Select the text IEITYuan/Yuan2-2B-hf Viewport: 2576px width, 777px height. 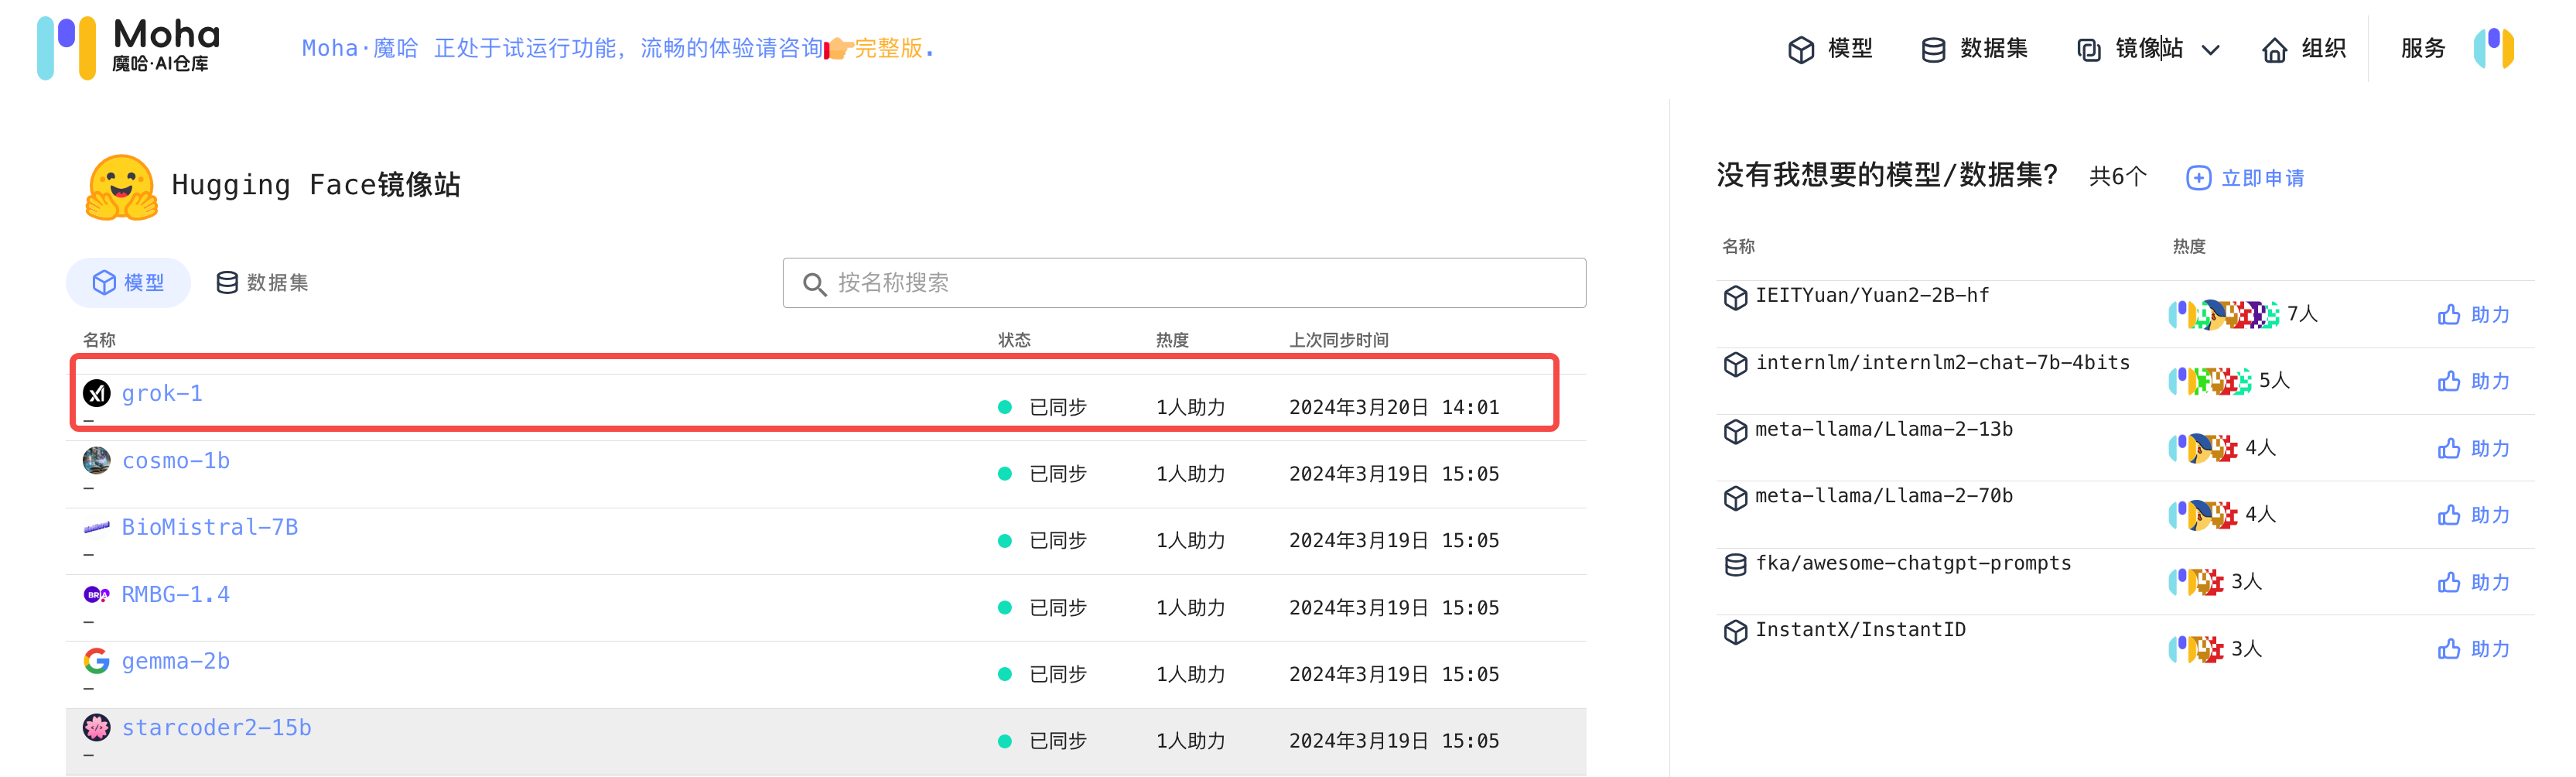click(1872, 295)
